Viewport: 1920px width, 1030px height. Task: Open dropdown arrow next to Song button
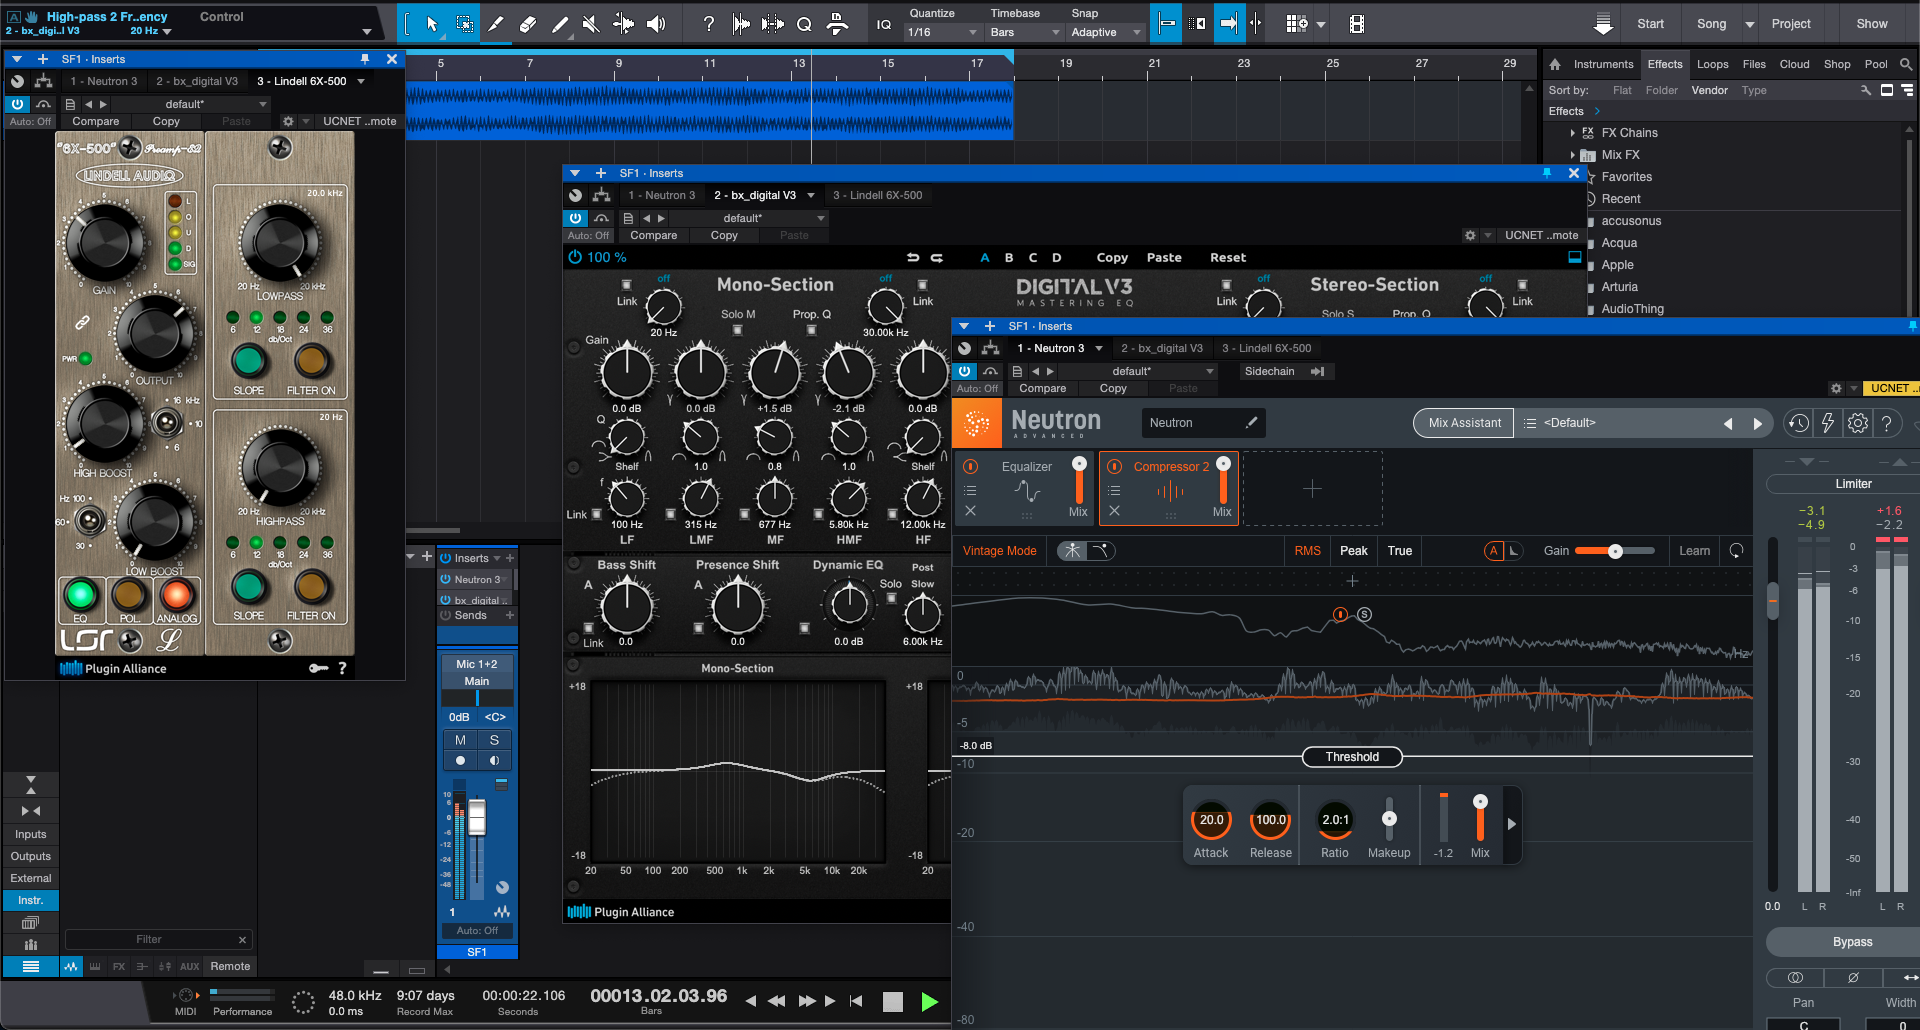click(1750, 24)
